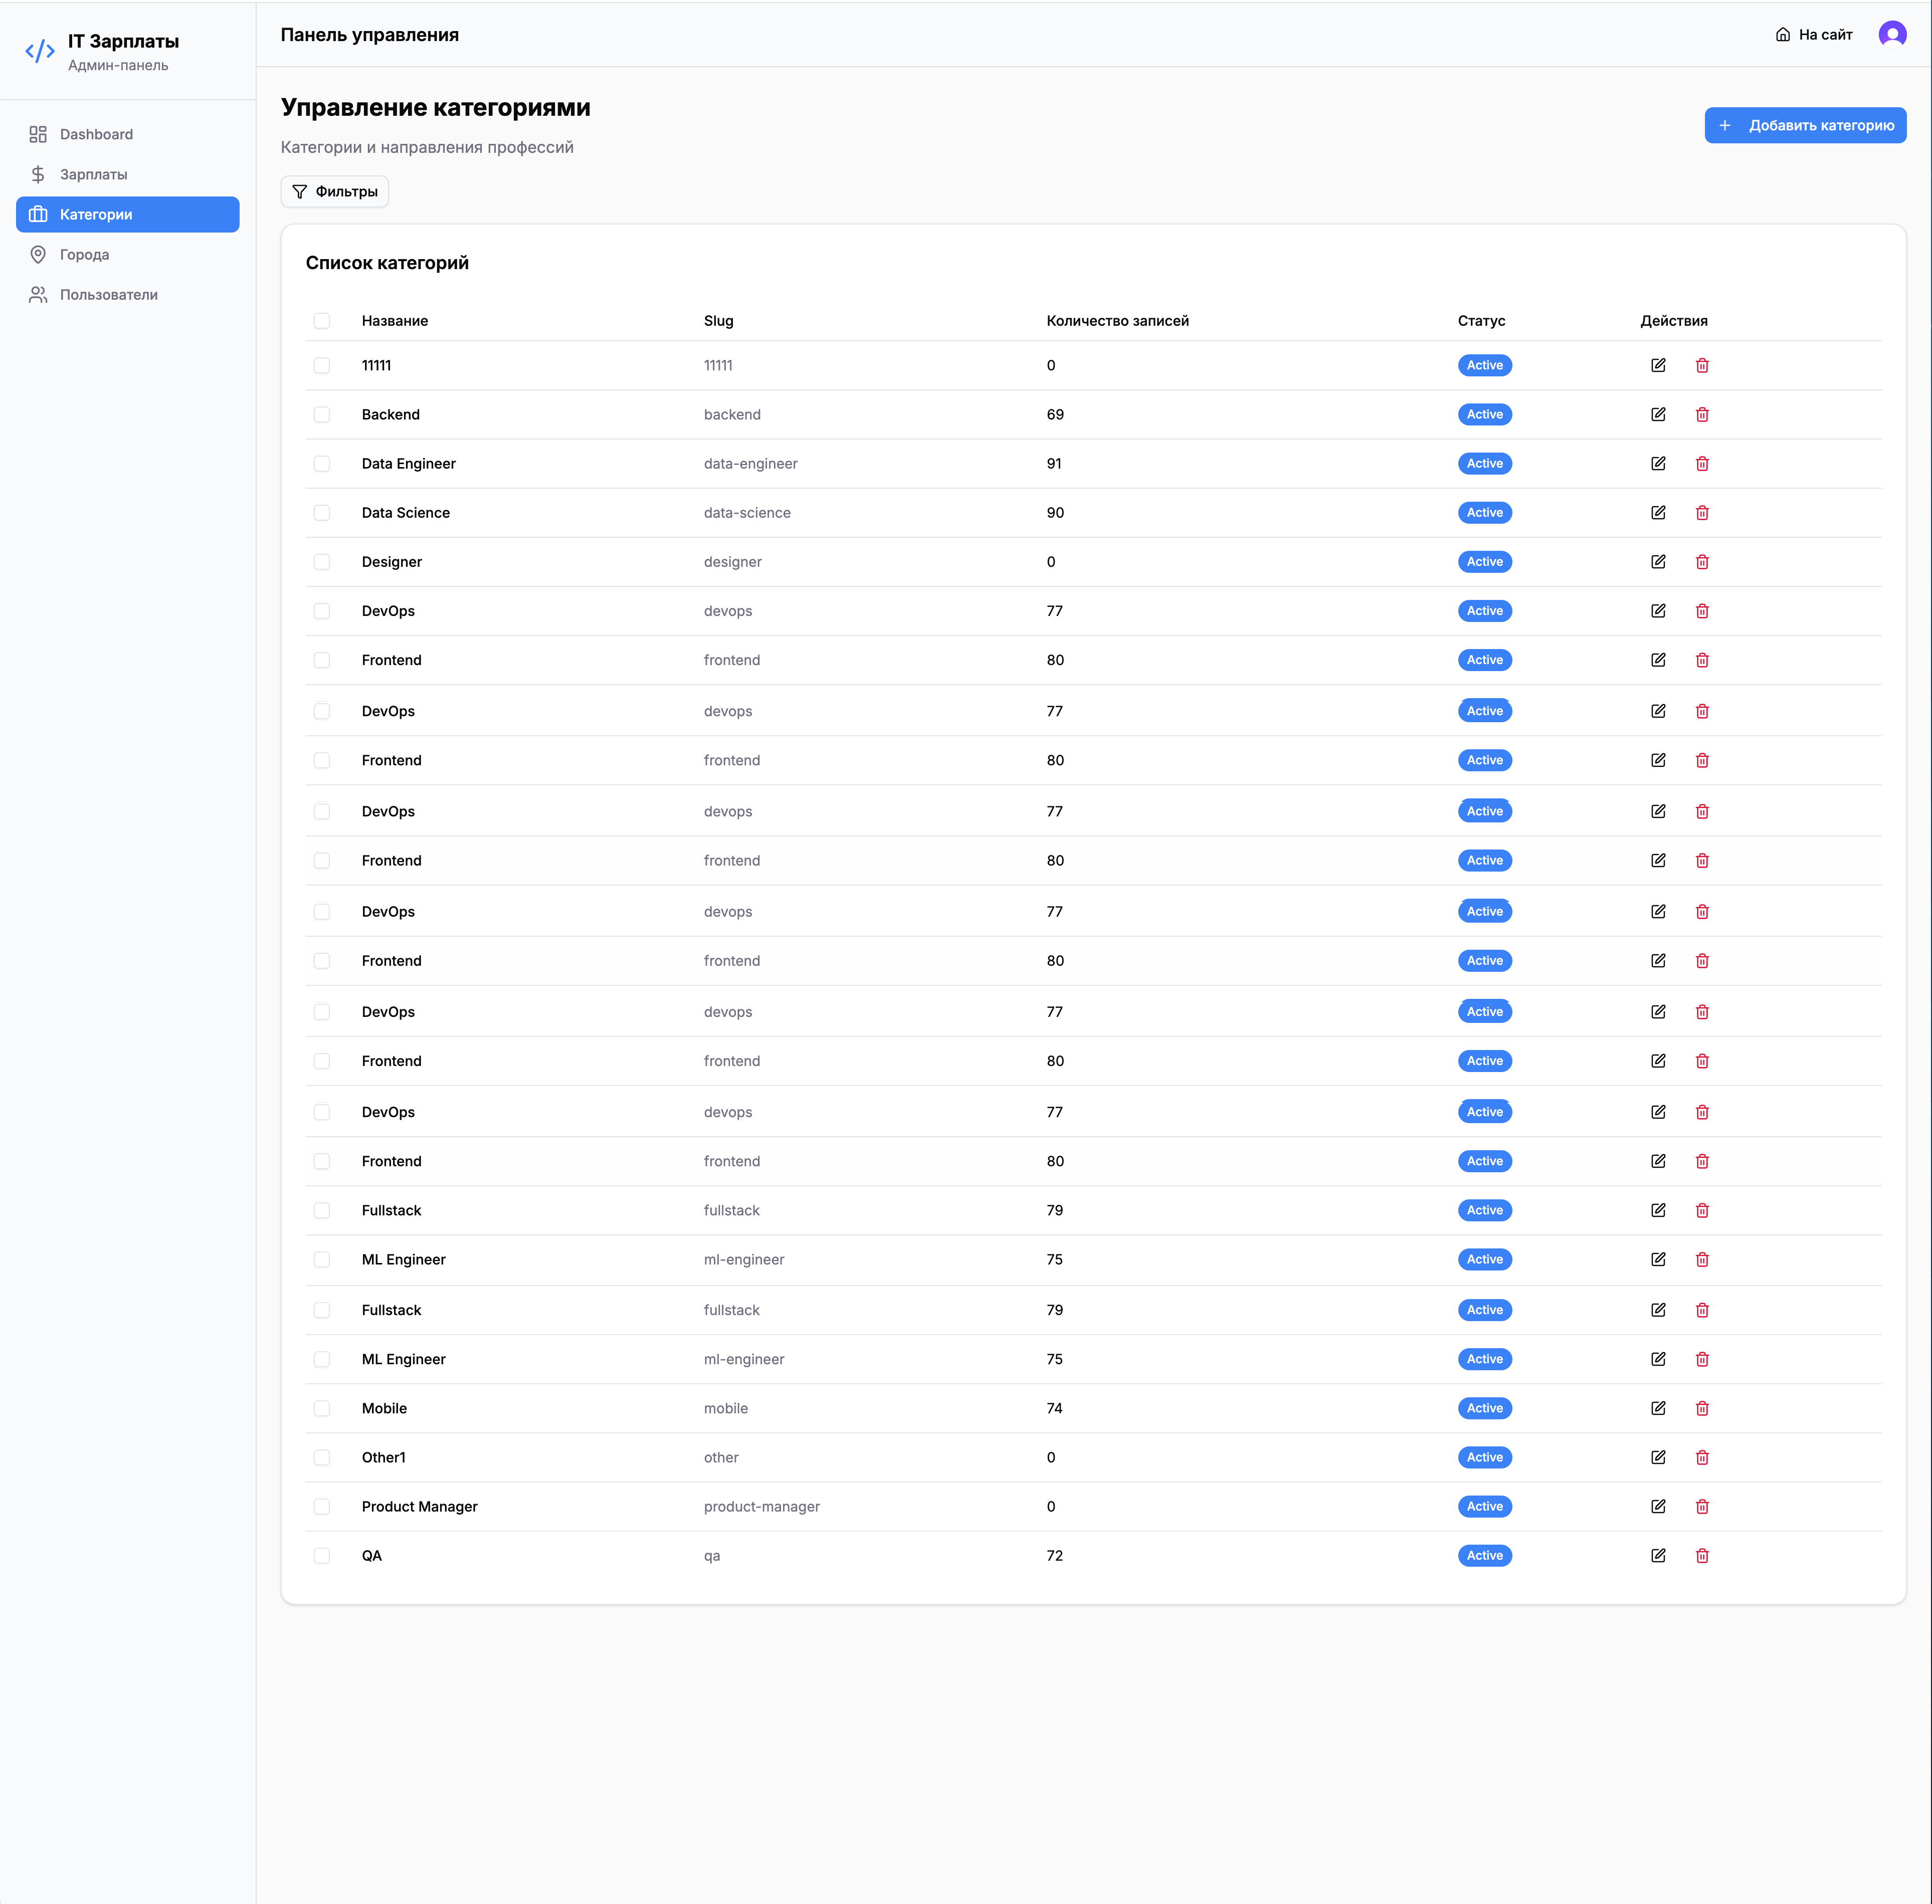
Task: Delete the Product Manager category
Action: [x=1701, y=1506]
